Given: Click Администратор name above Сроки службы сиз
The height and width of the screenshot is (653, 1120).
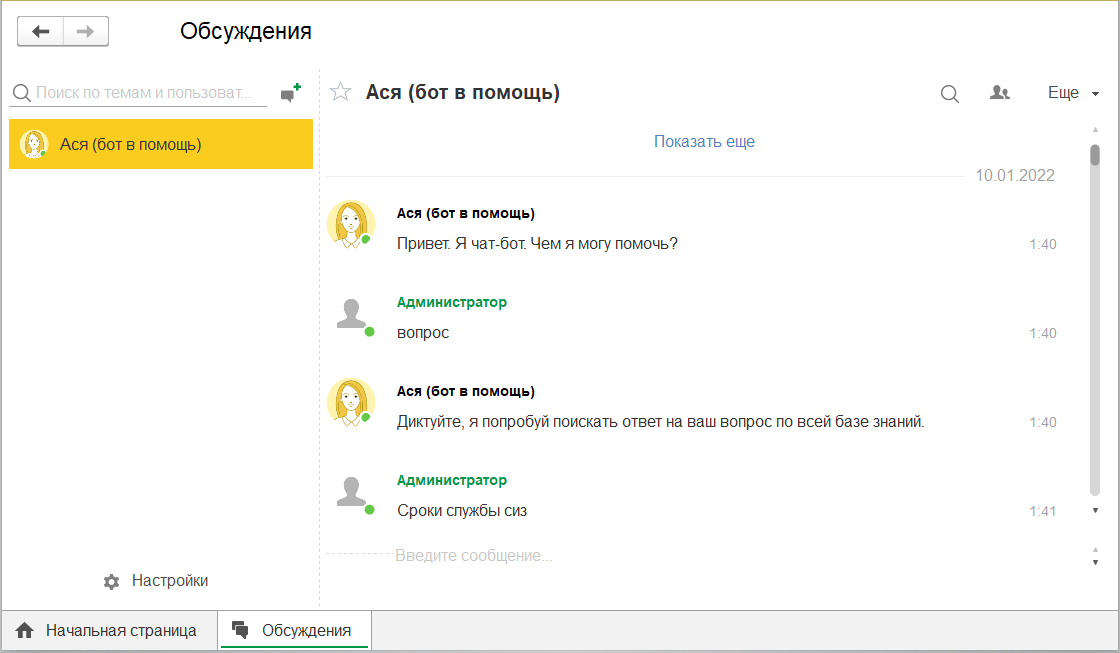Looking at the screenshot, I should click(x=452, y=480).
